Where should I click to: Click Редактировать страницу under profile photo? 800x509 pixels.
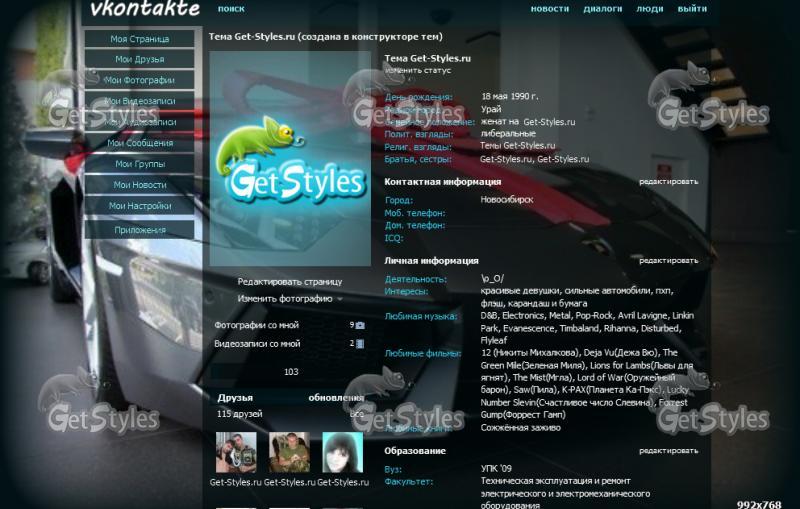(x=289, y=282)
